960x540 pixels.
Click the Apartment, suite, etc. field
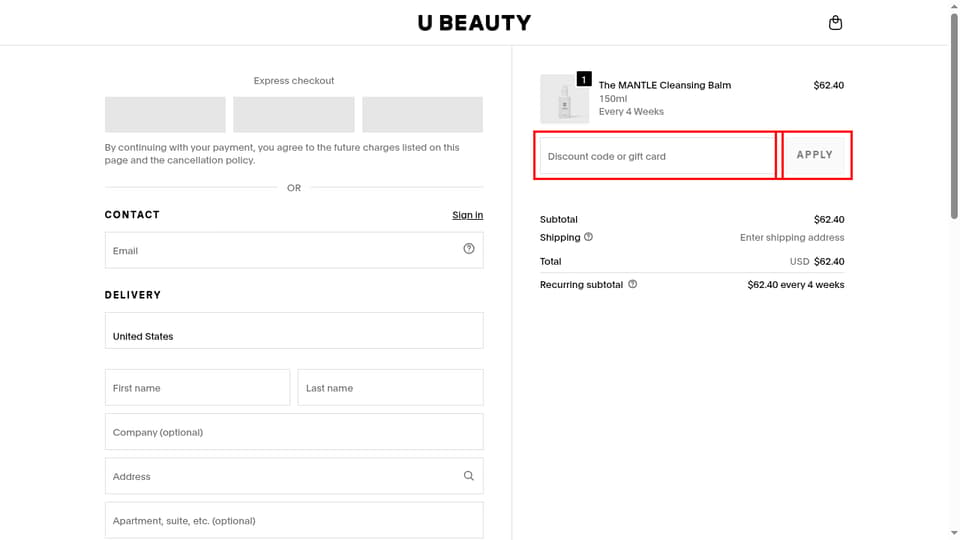click(294, 520)
